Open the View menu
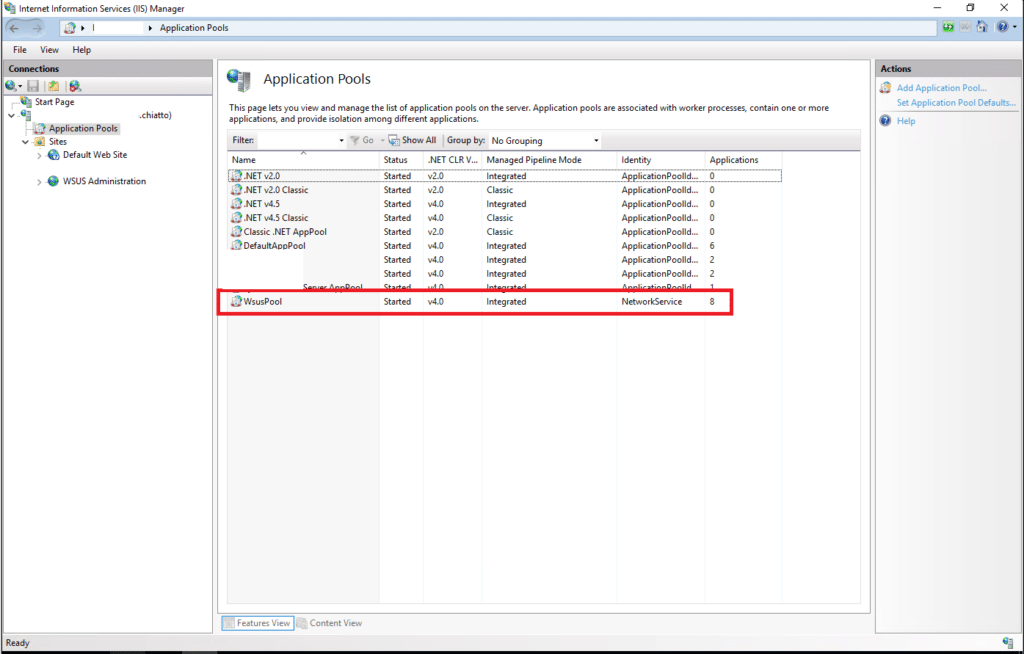 tap(49, 50)
